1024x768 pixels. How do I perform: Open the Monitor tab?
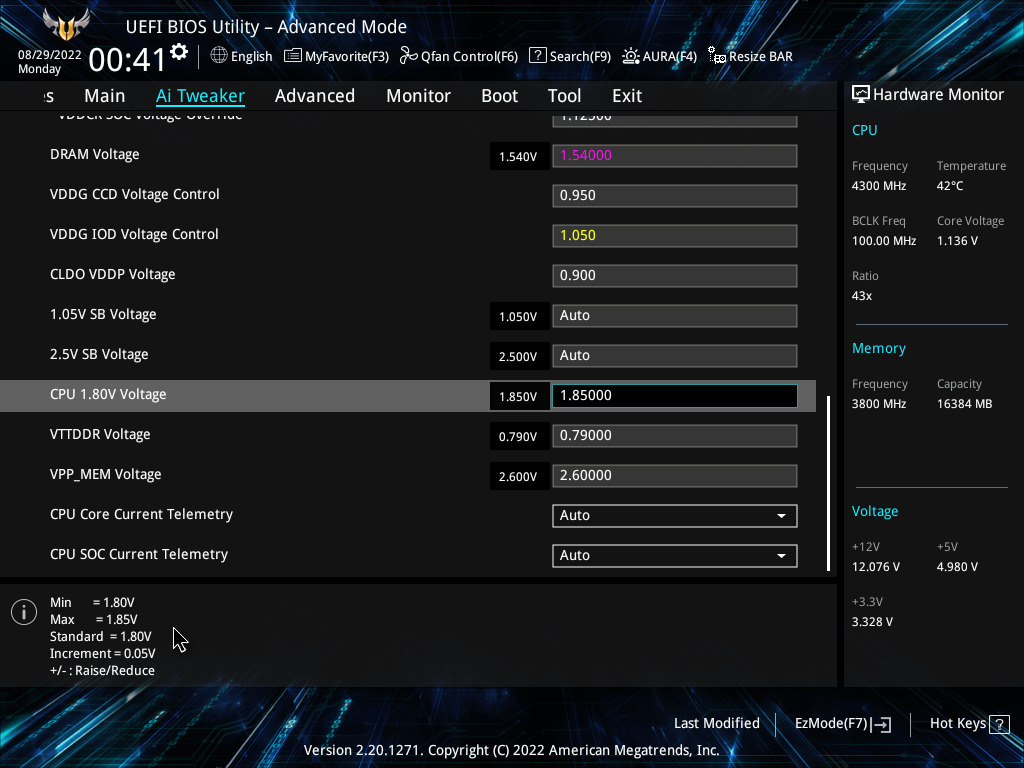(x=419, y=96)
